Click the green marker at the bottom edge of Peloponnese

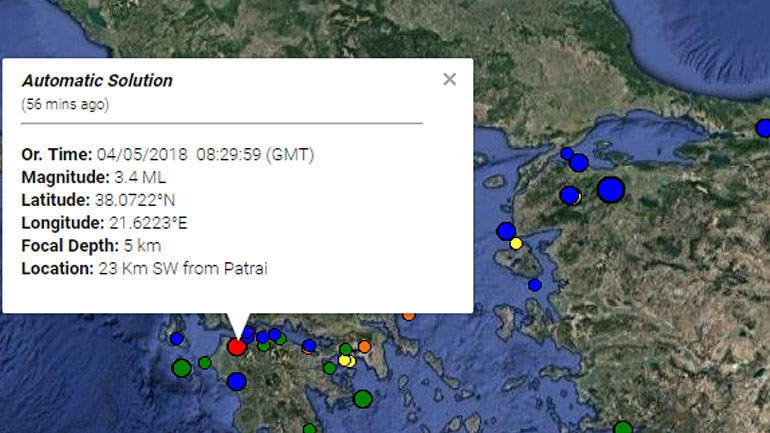point(310,429)
